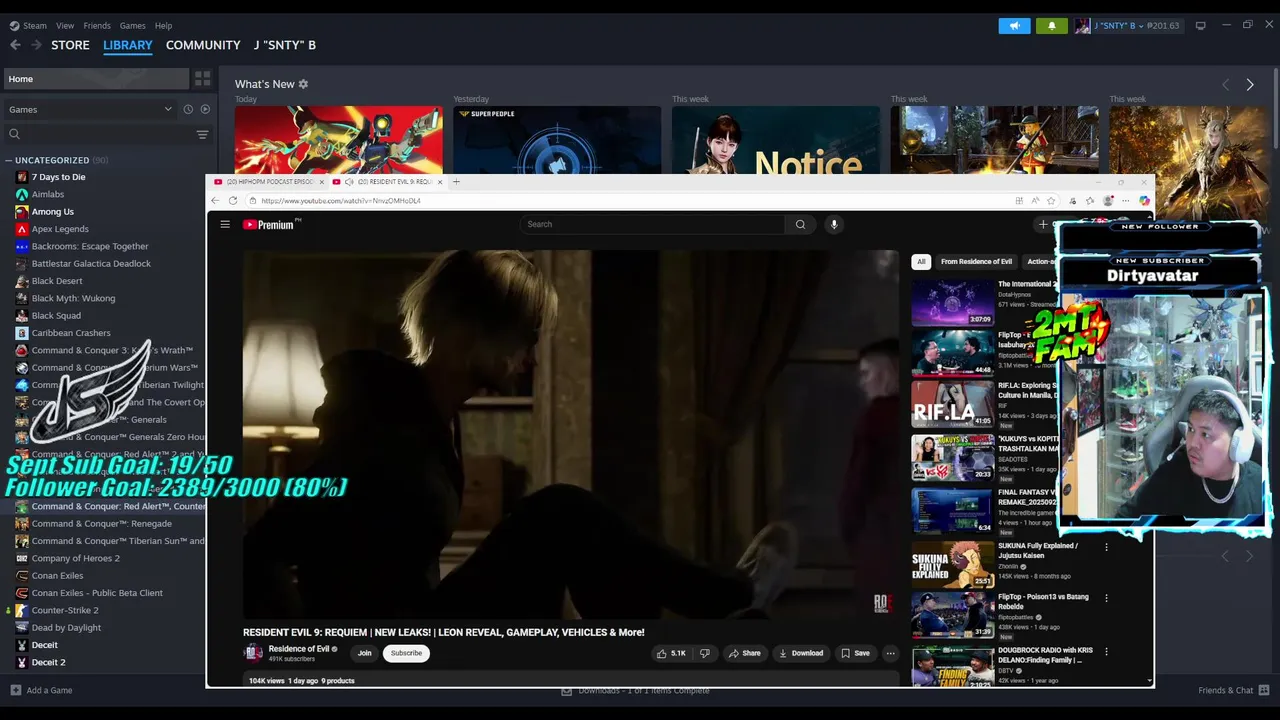Open the green notifications bell
The image size is (1280, 720).
click(x=1051, y=26)
